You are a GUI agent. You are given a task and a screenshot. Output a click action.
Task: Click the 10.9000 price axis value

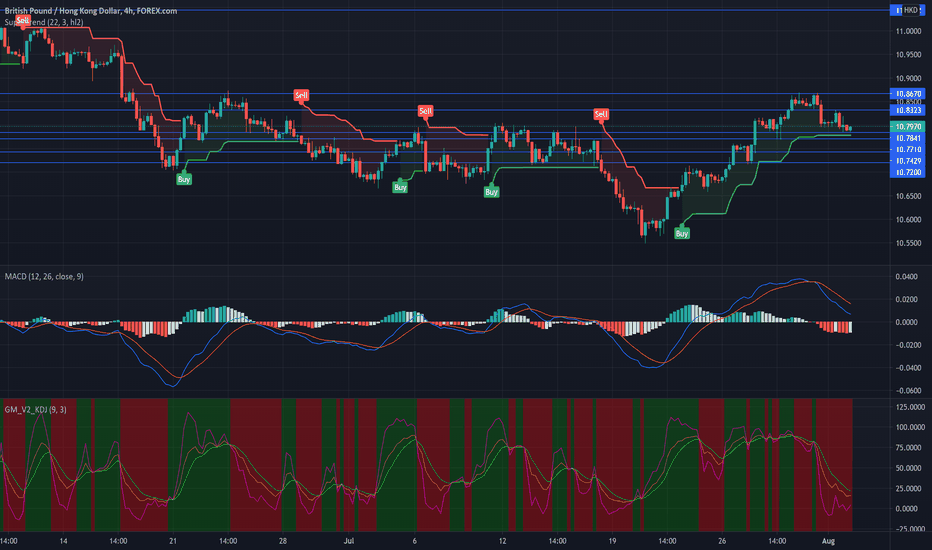pyautogui.click(x=909, y=78)
